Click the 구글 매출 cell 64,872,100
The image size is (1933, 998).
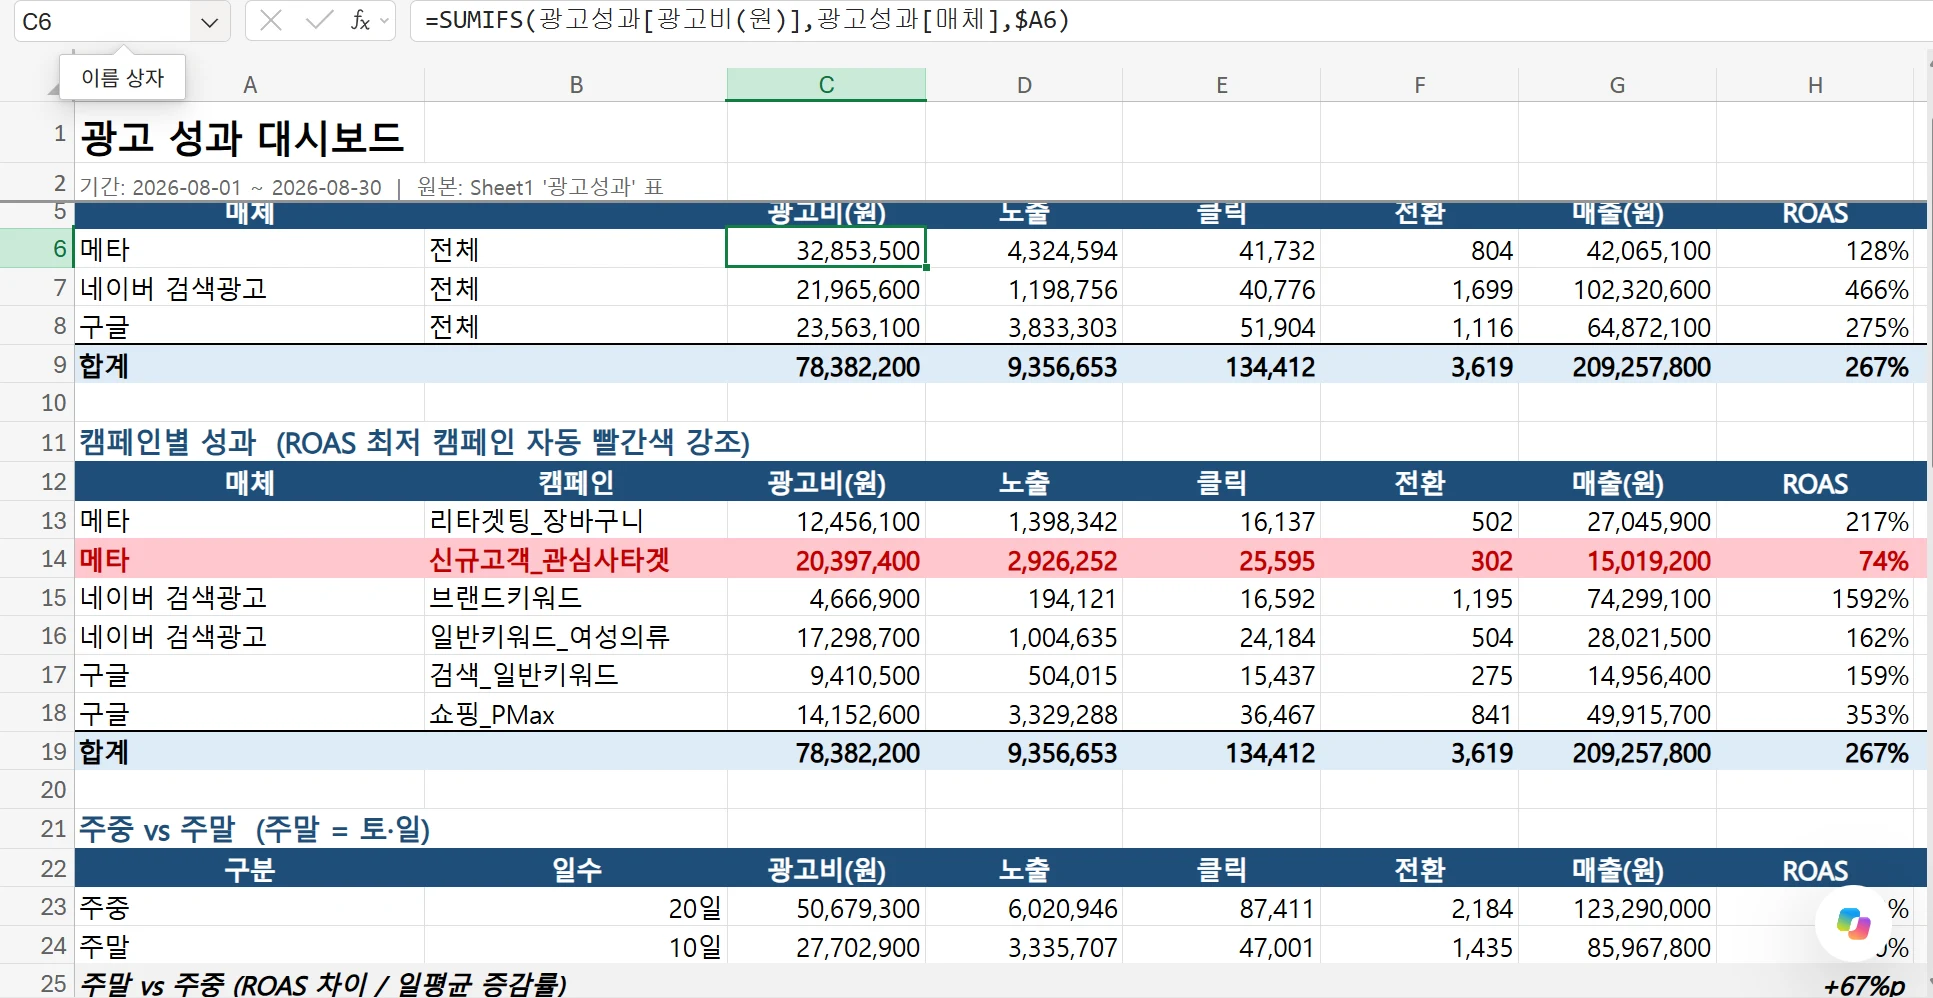click(1617, 327)
